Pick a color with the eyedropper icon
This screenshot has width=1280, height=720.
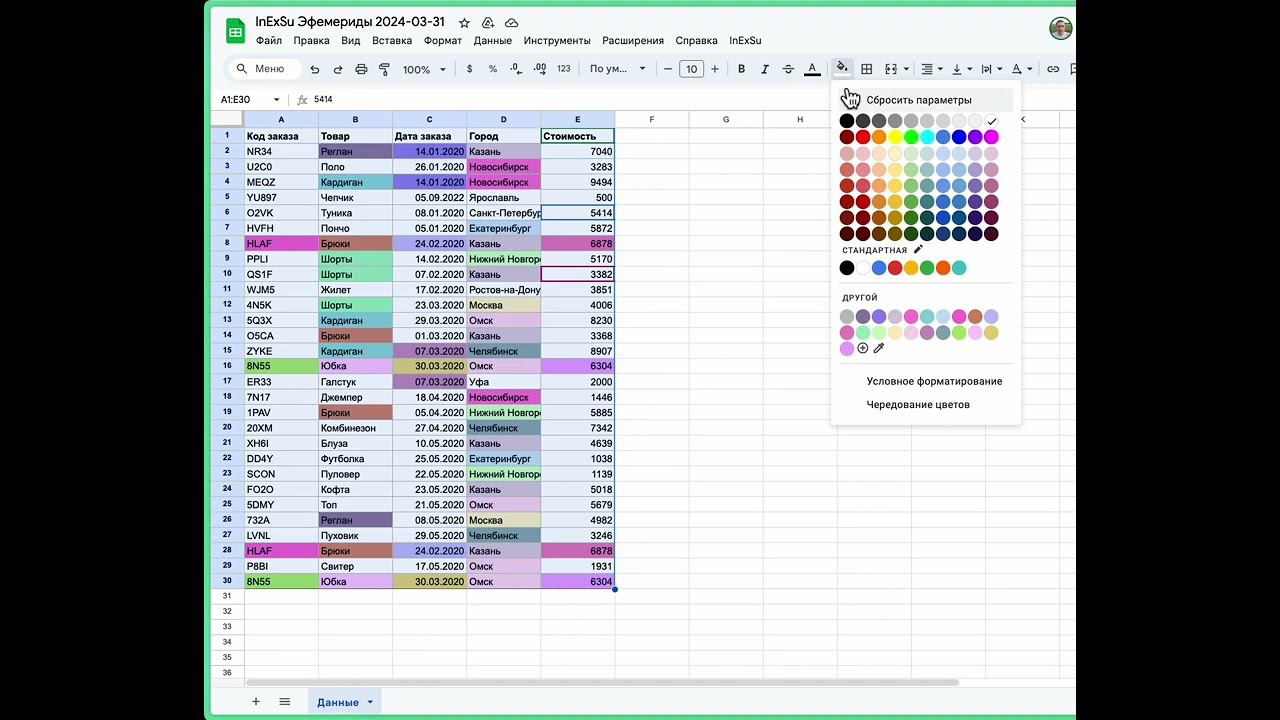[x=879, y=348]
